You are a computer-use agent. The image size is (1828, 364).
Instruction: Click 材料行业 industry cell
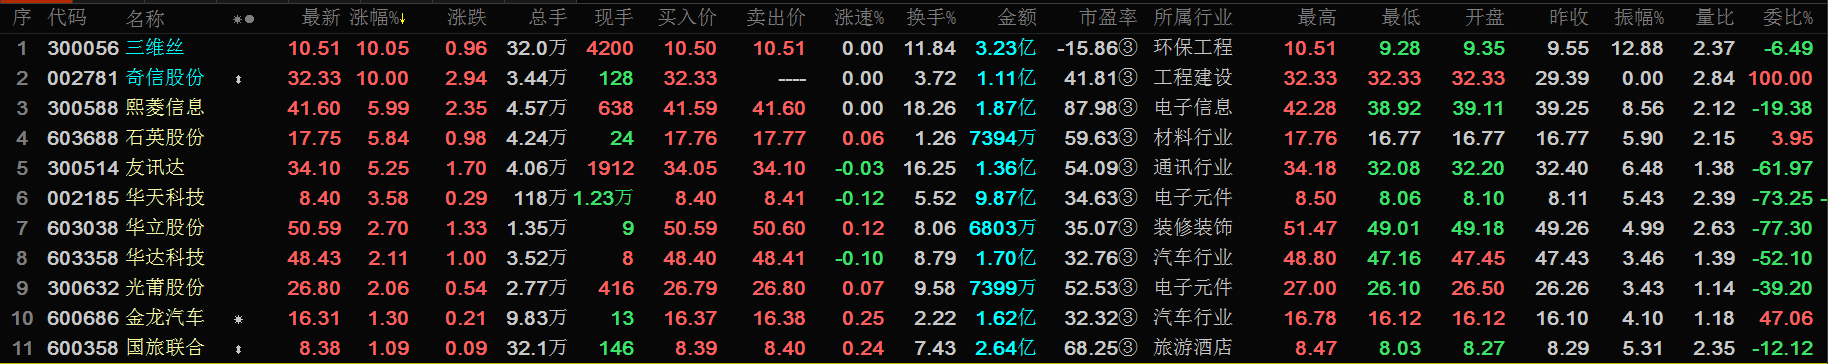pos(1193,137)
